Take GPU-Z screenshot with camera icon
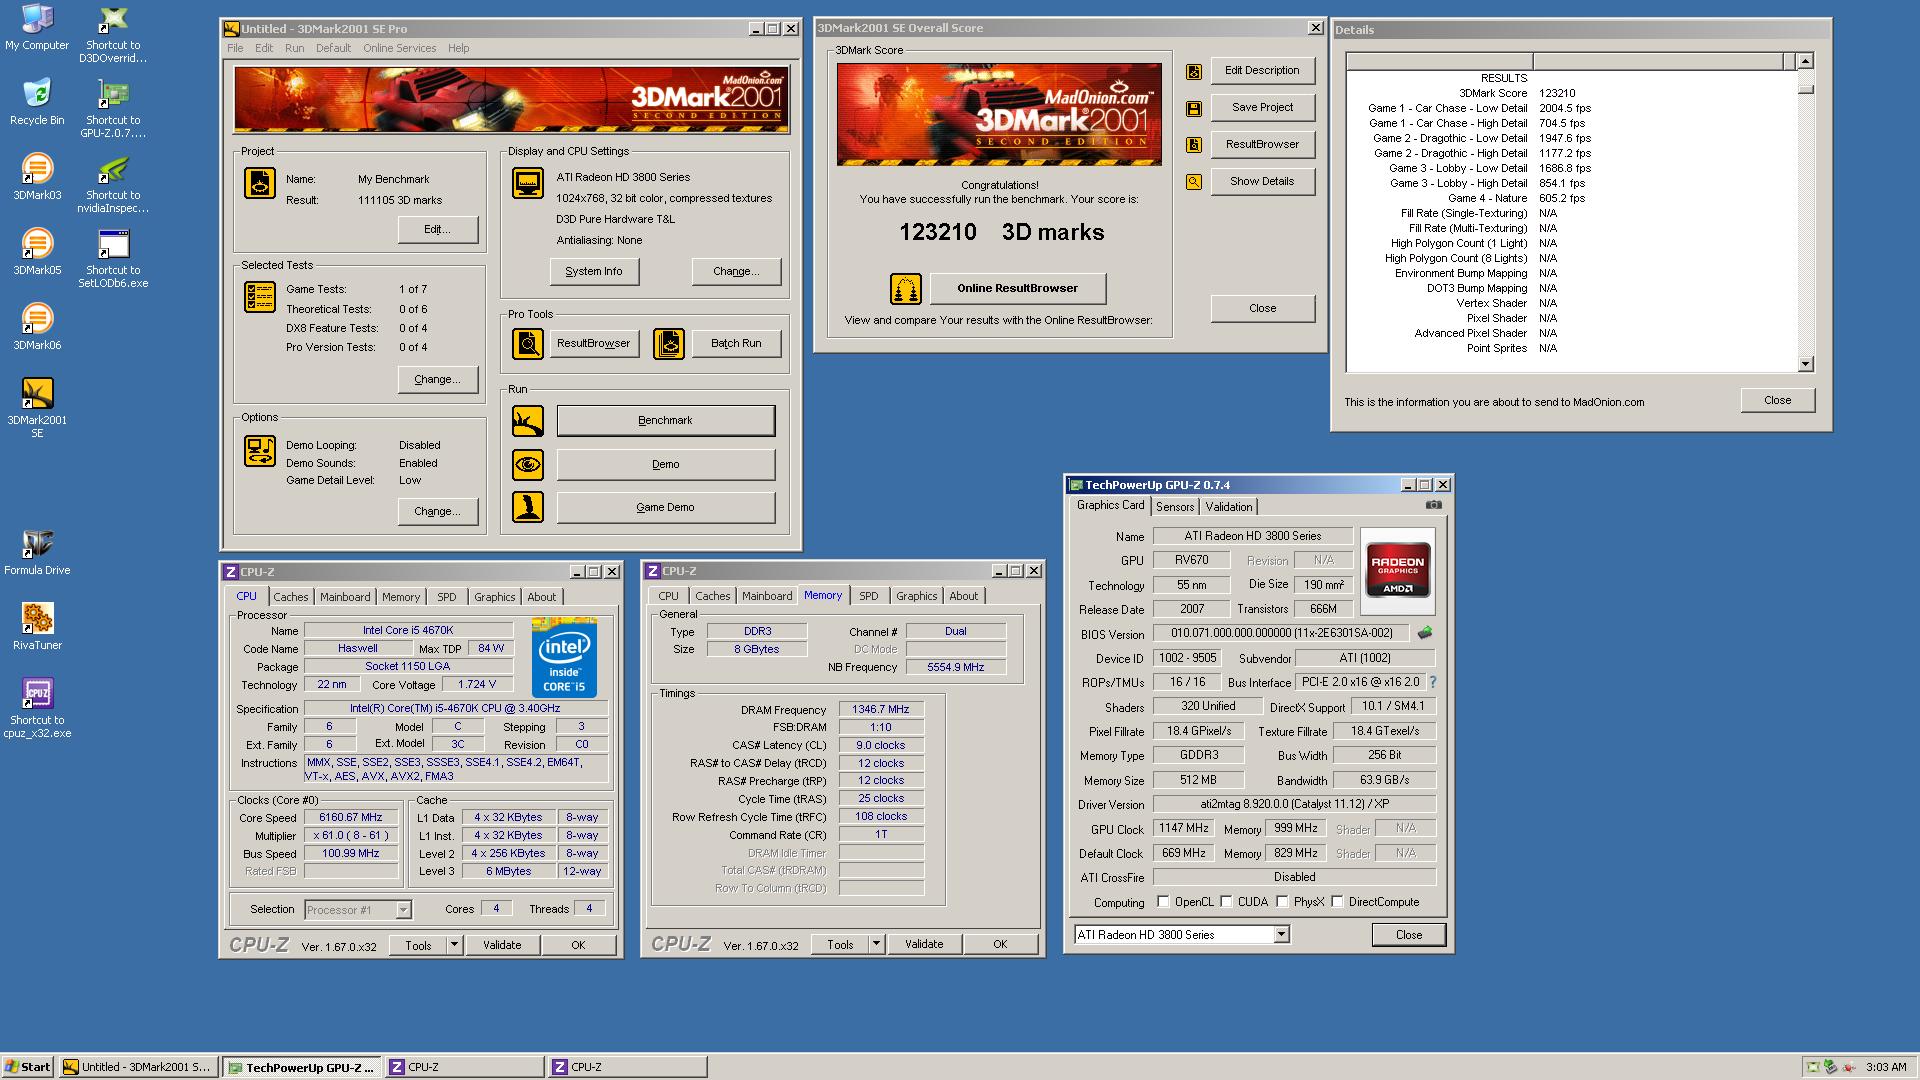 [1434, 505]
